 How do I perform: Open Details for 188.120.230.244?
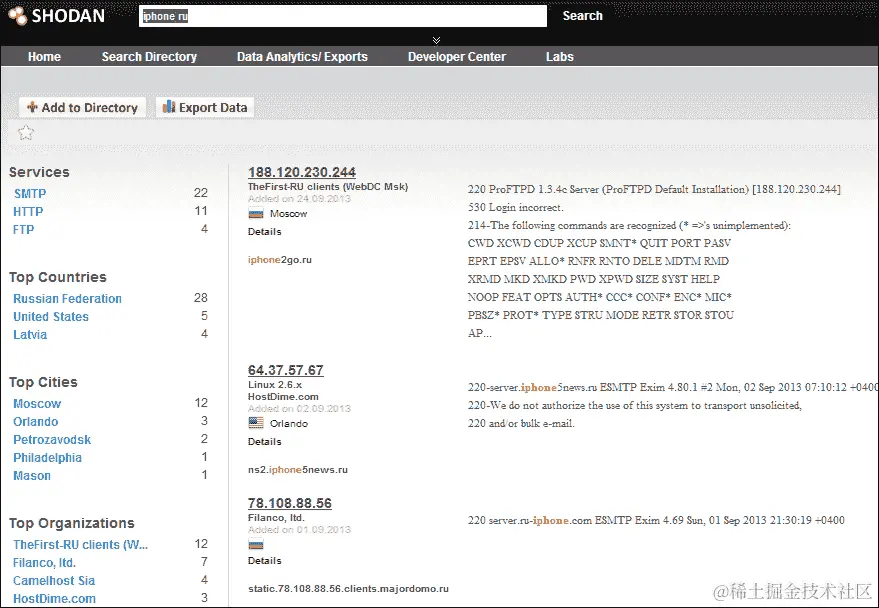click(265, 231)
